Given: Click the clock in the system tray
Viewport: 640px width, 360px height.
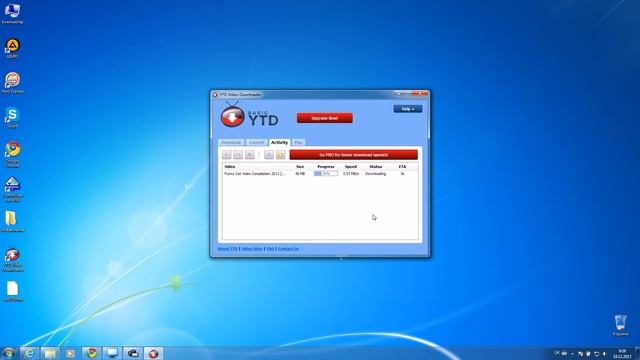Looking at the screenshot, I should tap(622, 353).
